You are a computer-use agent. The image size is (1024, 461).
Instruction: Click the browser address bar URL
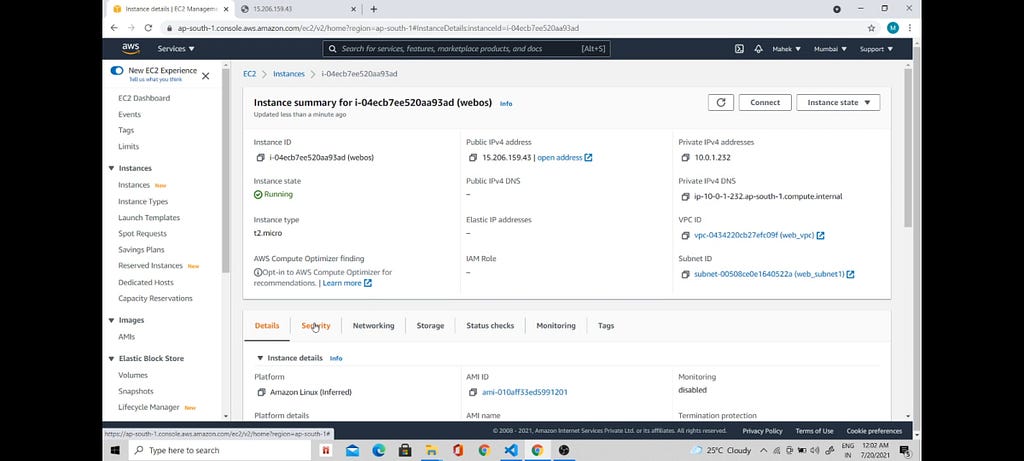coord(379,28)
